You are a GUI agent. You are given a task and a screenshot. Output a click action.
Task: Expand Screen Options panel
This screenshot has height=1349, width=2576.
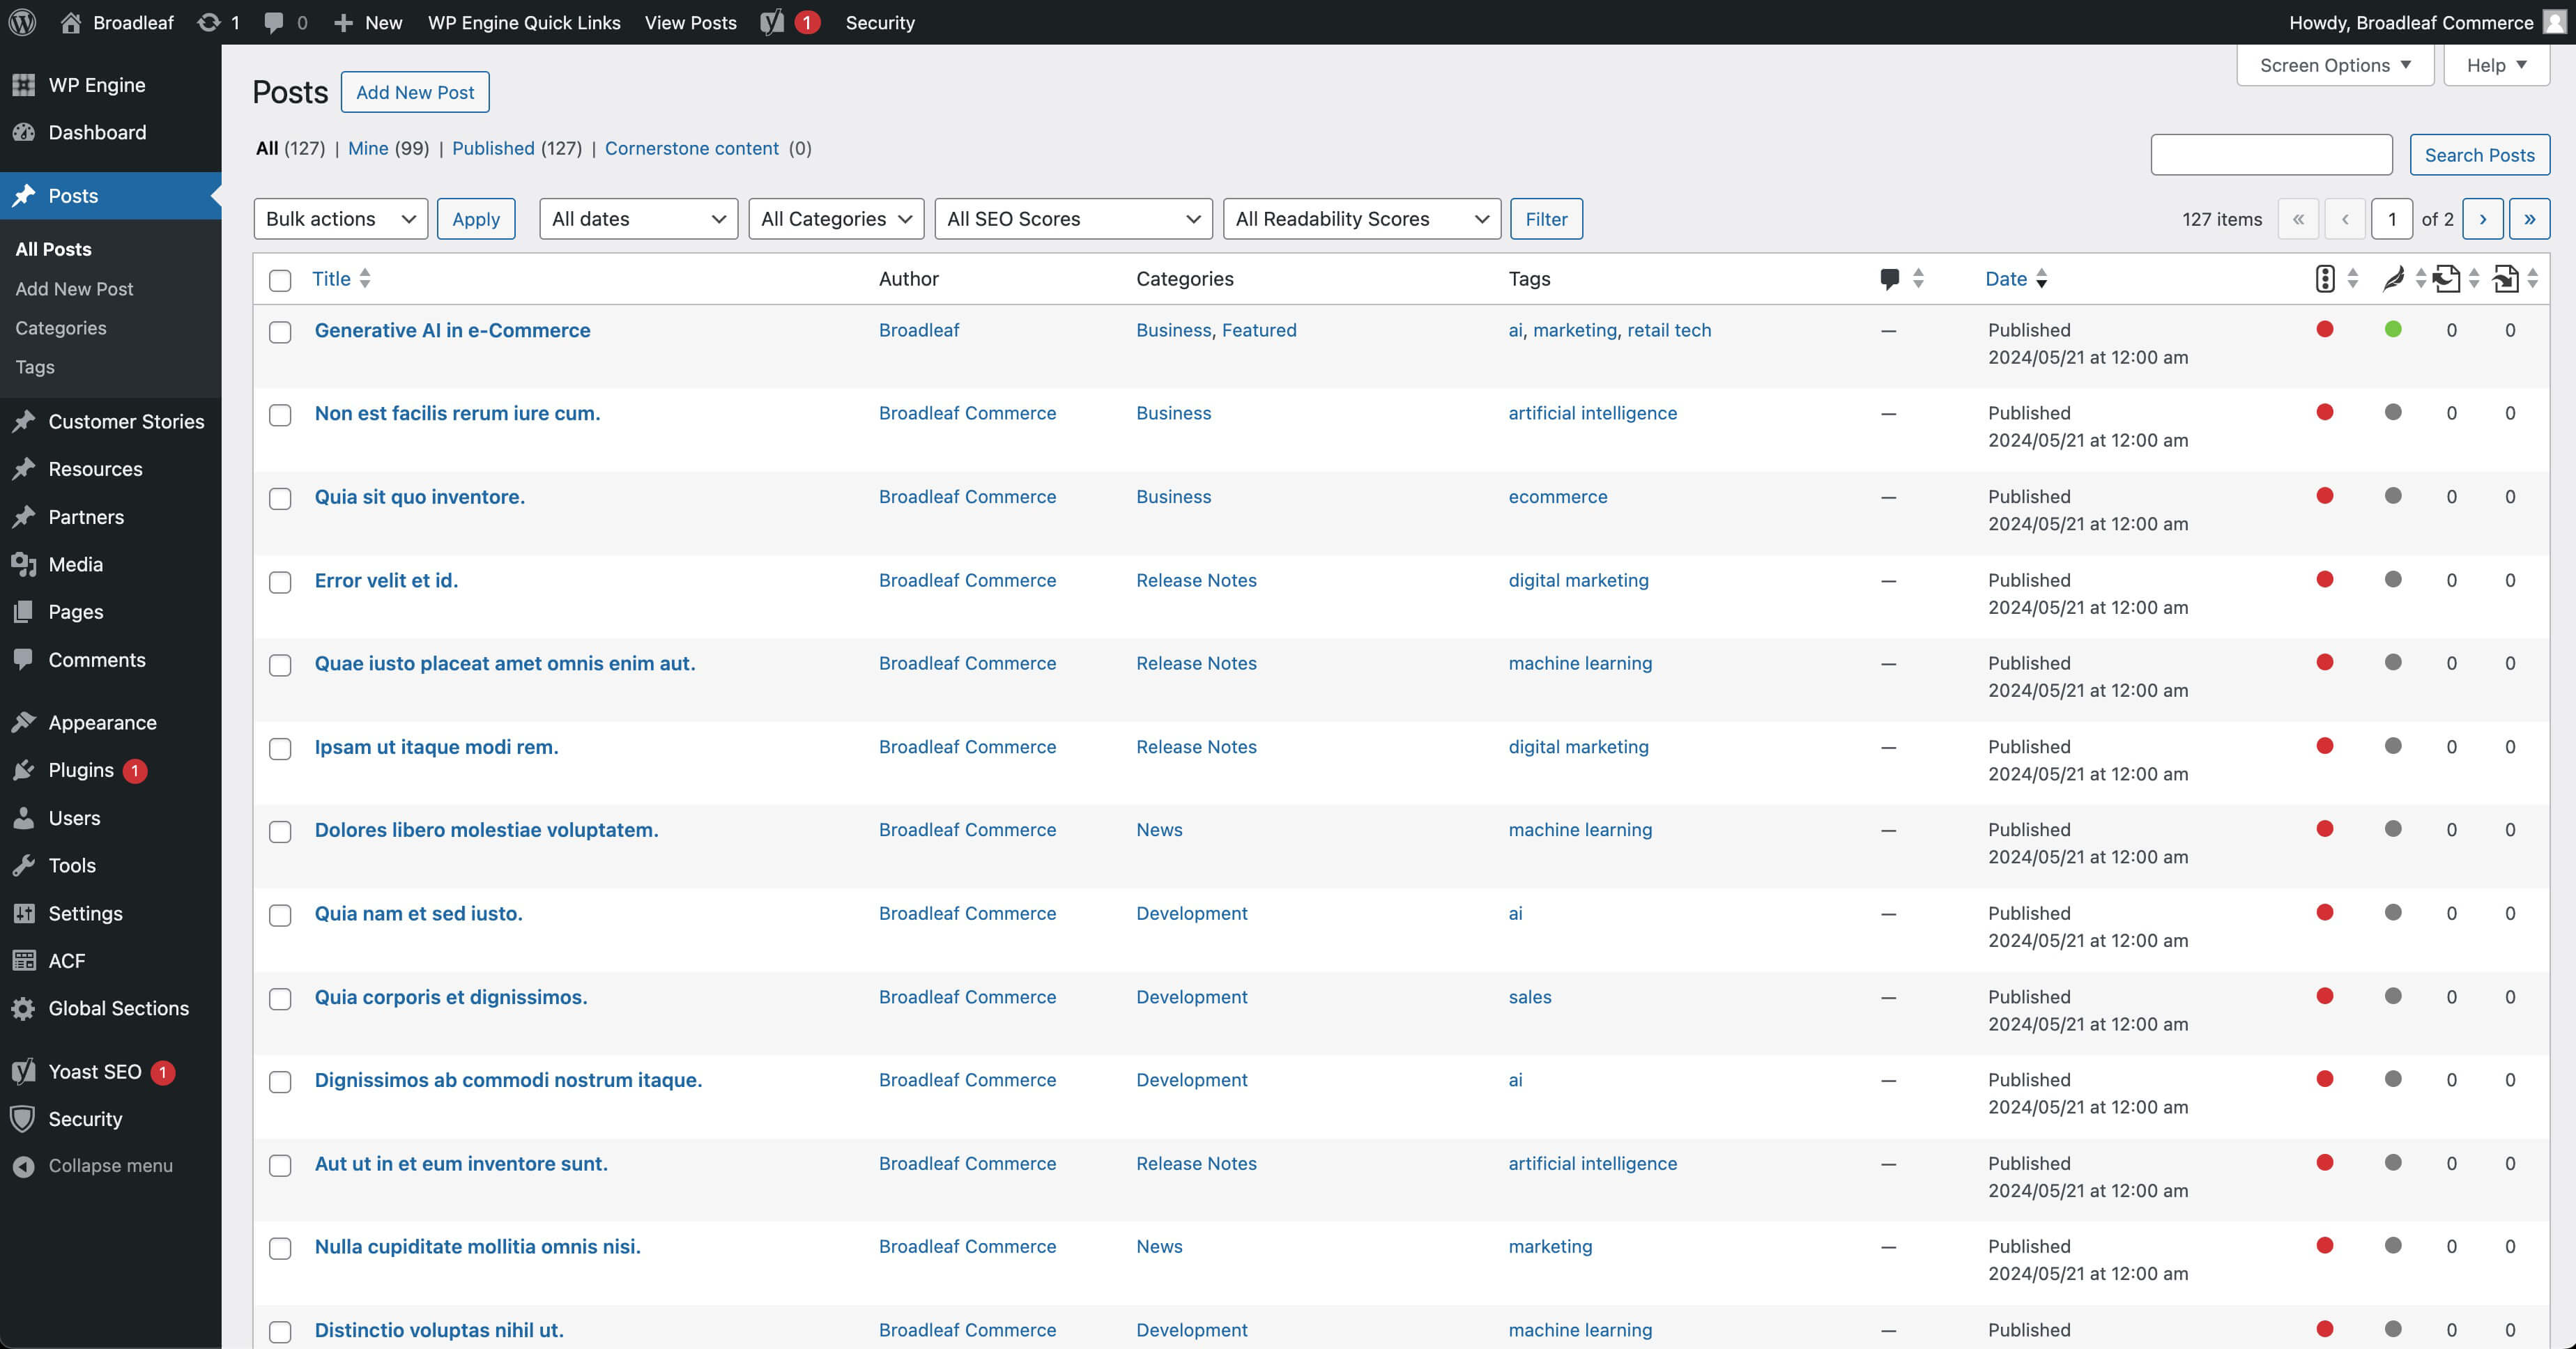pyautogui.click(x=2335, y=65)
